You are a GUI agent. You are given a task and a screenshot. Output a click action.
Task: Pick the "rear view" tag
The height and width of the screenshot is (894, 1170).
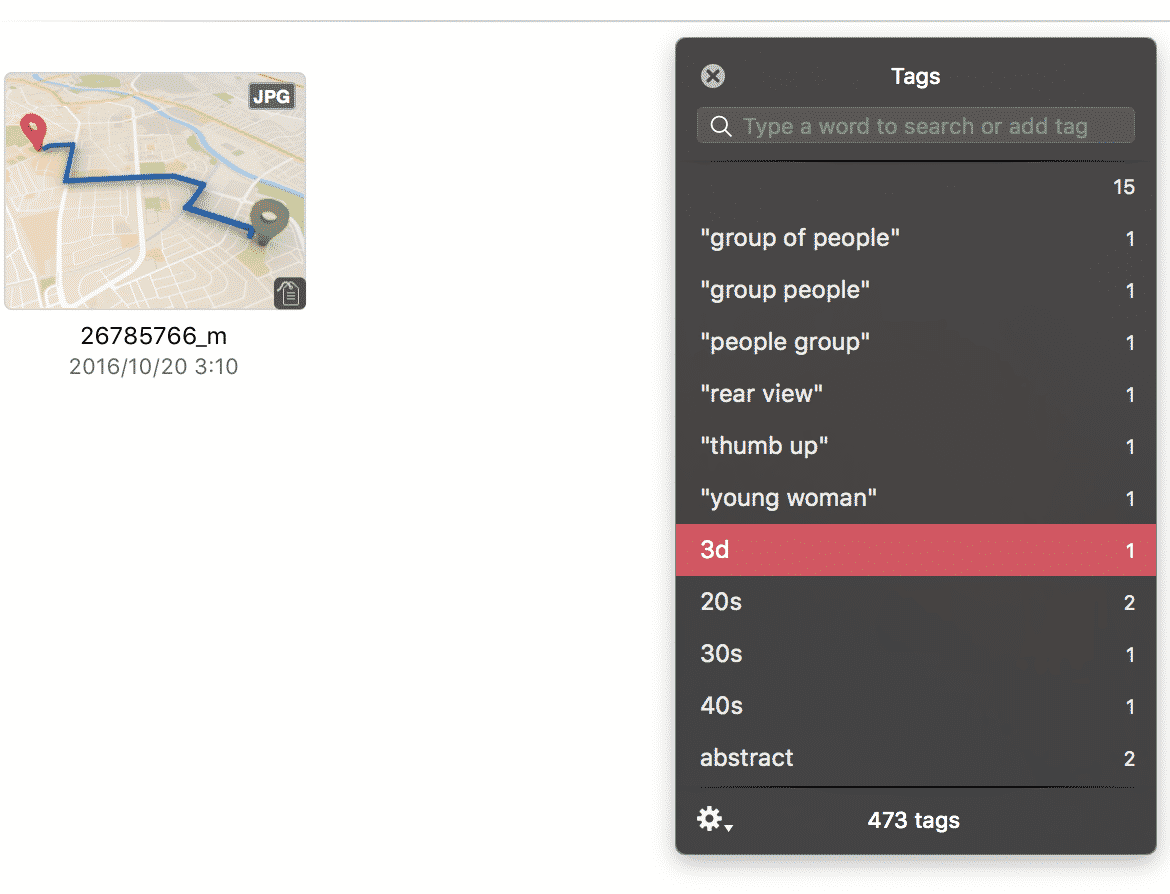(x=762, y=394)
